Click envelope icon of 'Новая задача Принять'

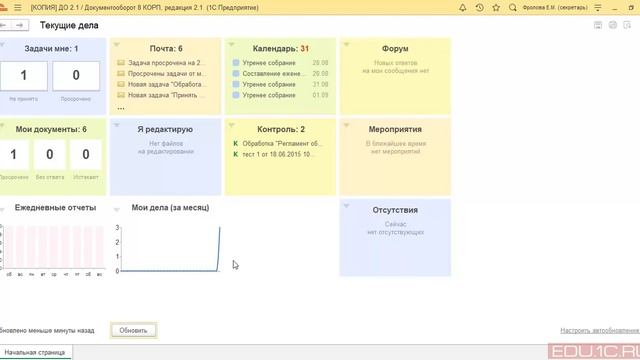coord(121,95)
